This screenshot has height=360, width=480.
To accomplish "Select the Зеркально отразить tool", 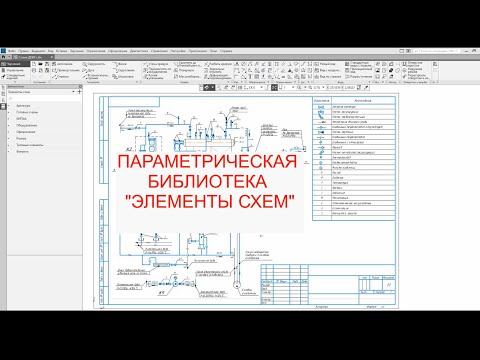I will click(x=213, y=70).
